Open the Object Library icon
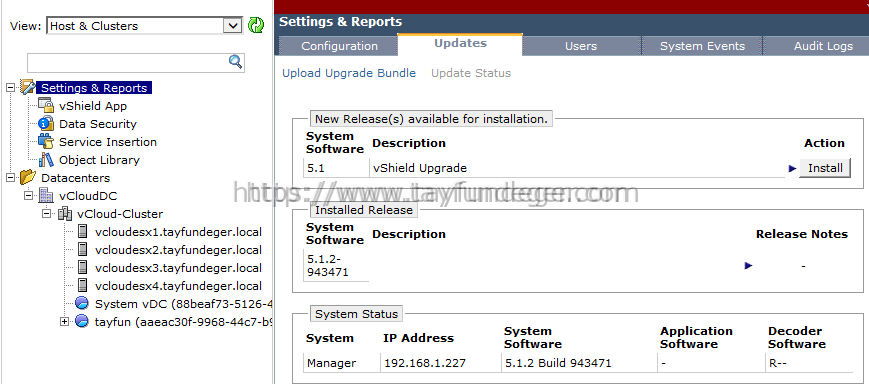The width and height of the screenshot is (869, 384). (x=45, y=160)
